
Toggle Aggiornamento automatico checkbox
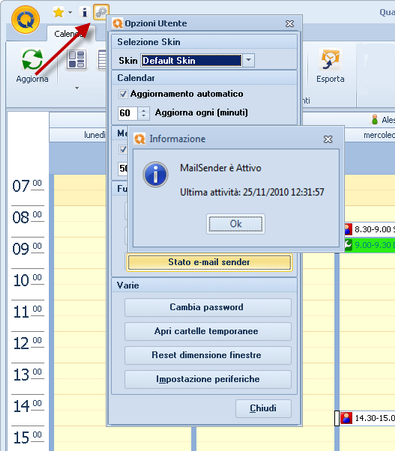123,94
